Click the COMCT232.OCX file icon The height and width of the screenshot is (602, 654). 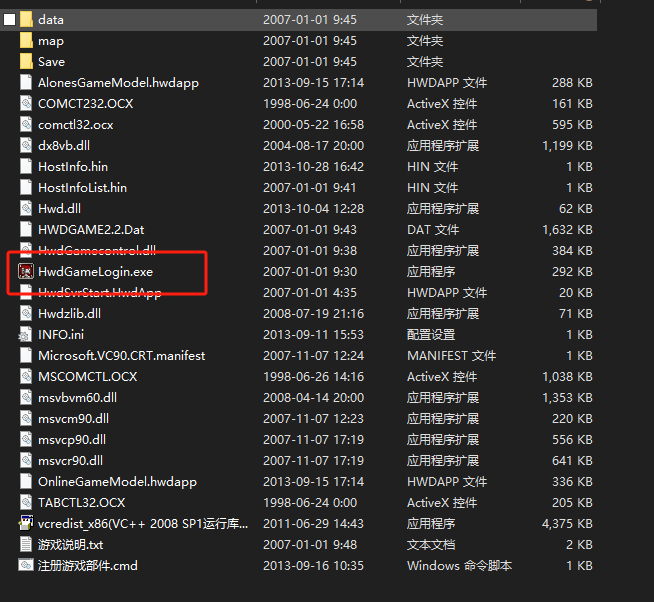(26, 103)
